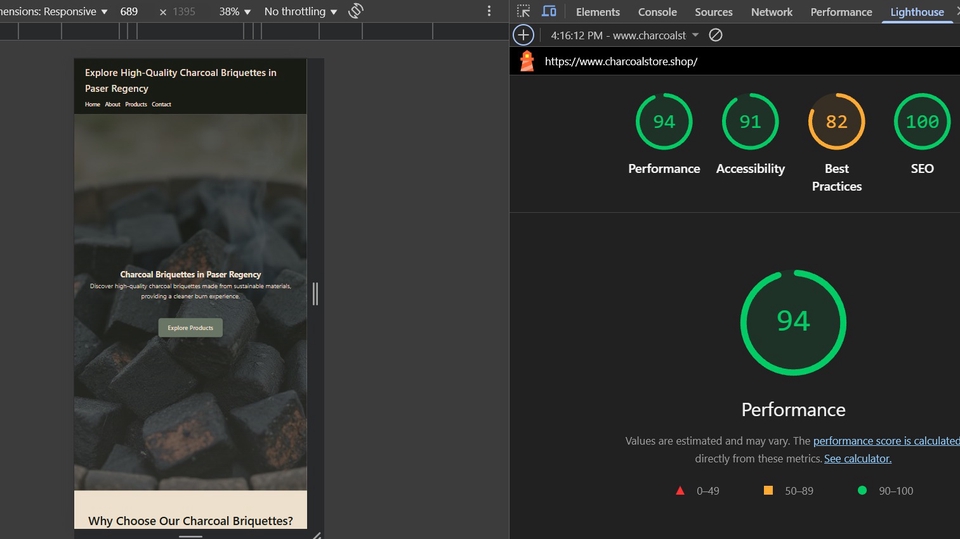Screen dimensions: 960x539
Task: Switch to the Console tab
Action: (x=657, y=12)
